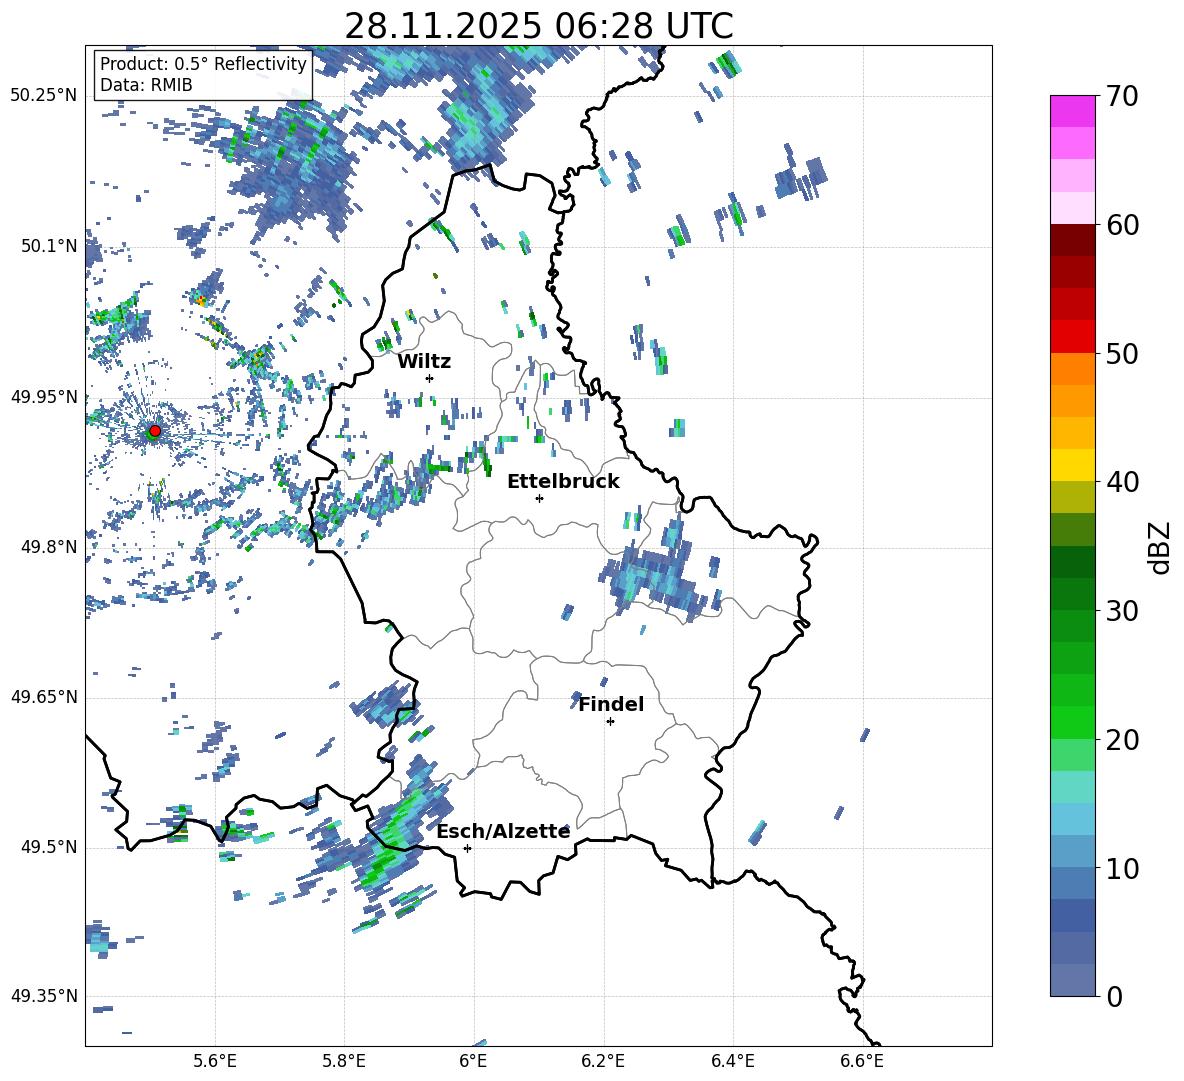This screenshot has height=1081, width=1184.
Task: Select the Findel city label
Action: [611, 704]
